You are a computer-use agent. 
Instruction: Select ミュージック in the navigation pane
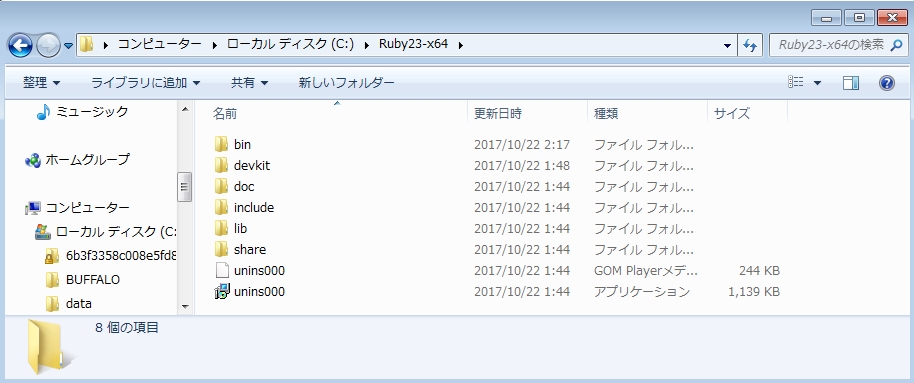coord(92,112)
